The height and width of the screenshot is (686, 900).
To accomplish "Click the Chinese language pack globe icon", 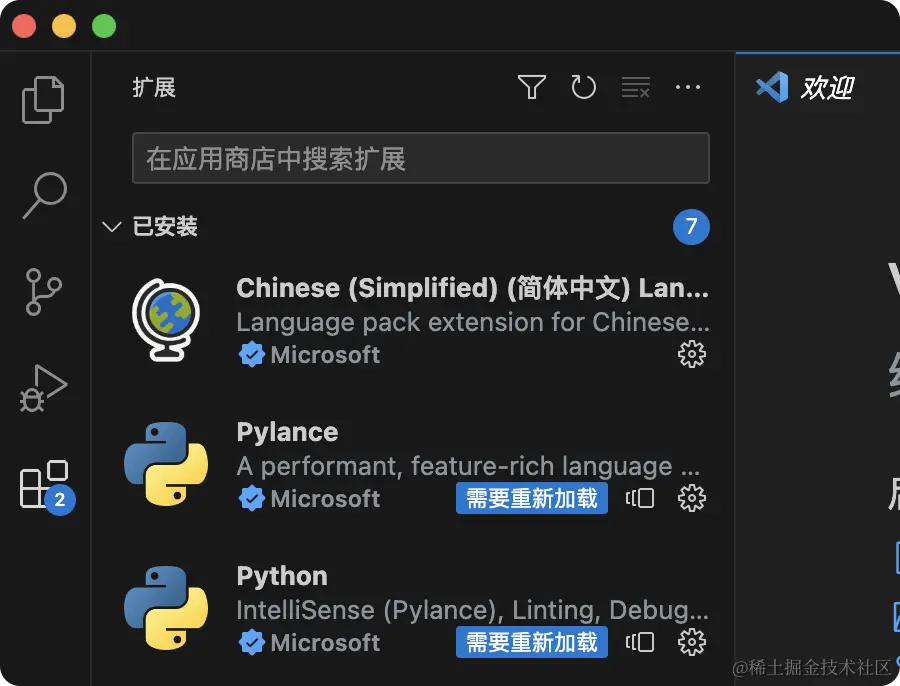I will coord(166,320).
